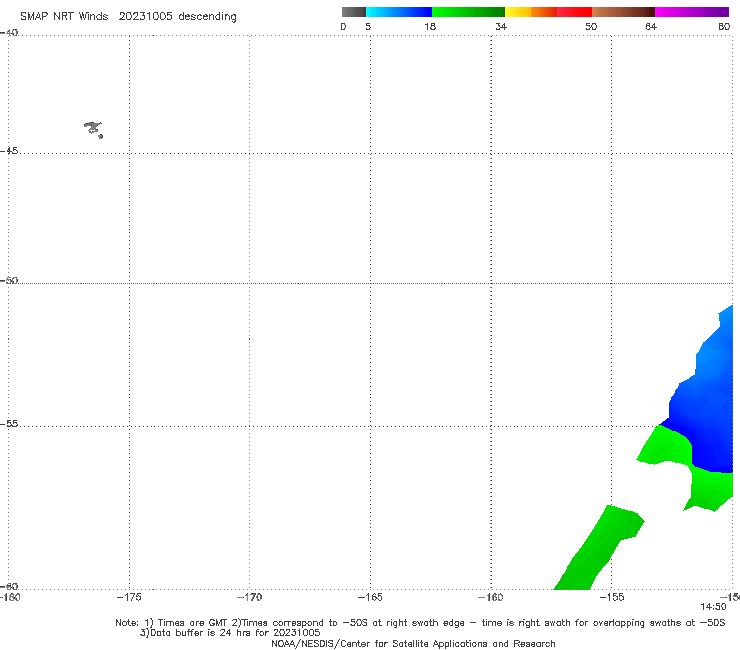Click the green segment of the color bar
The image size is (740, 650).
coord(468,12)
